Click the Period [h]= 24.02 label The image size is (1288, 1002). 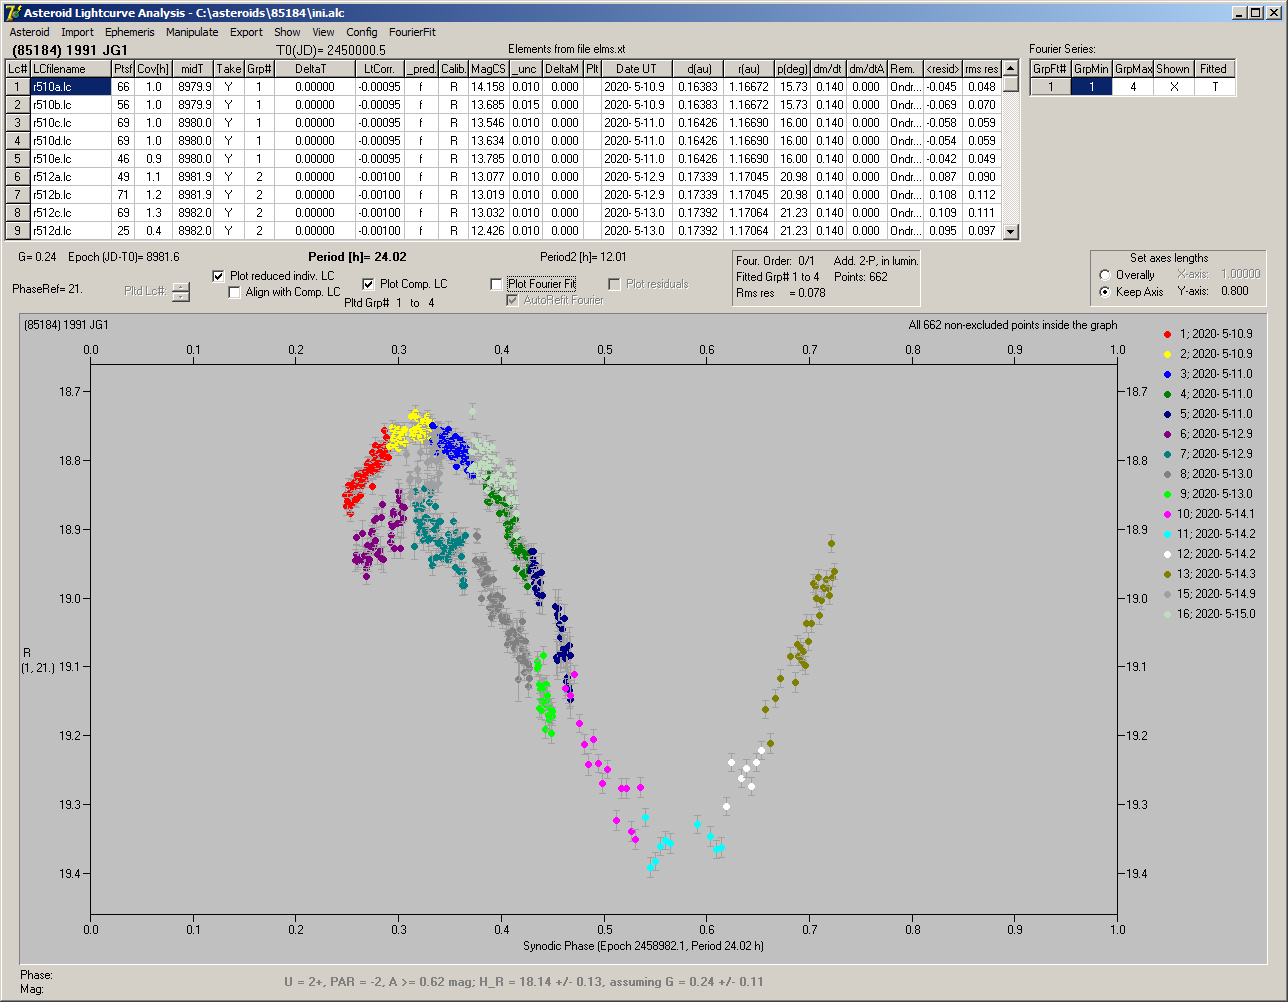357,257
